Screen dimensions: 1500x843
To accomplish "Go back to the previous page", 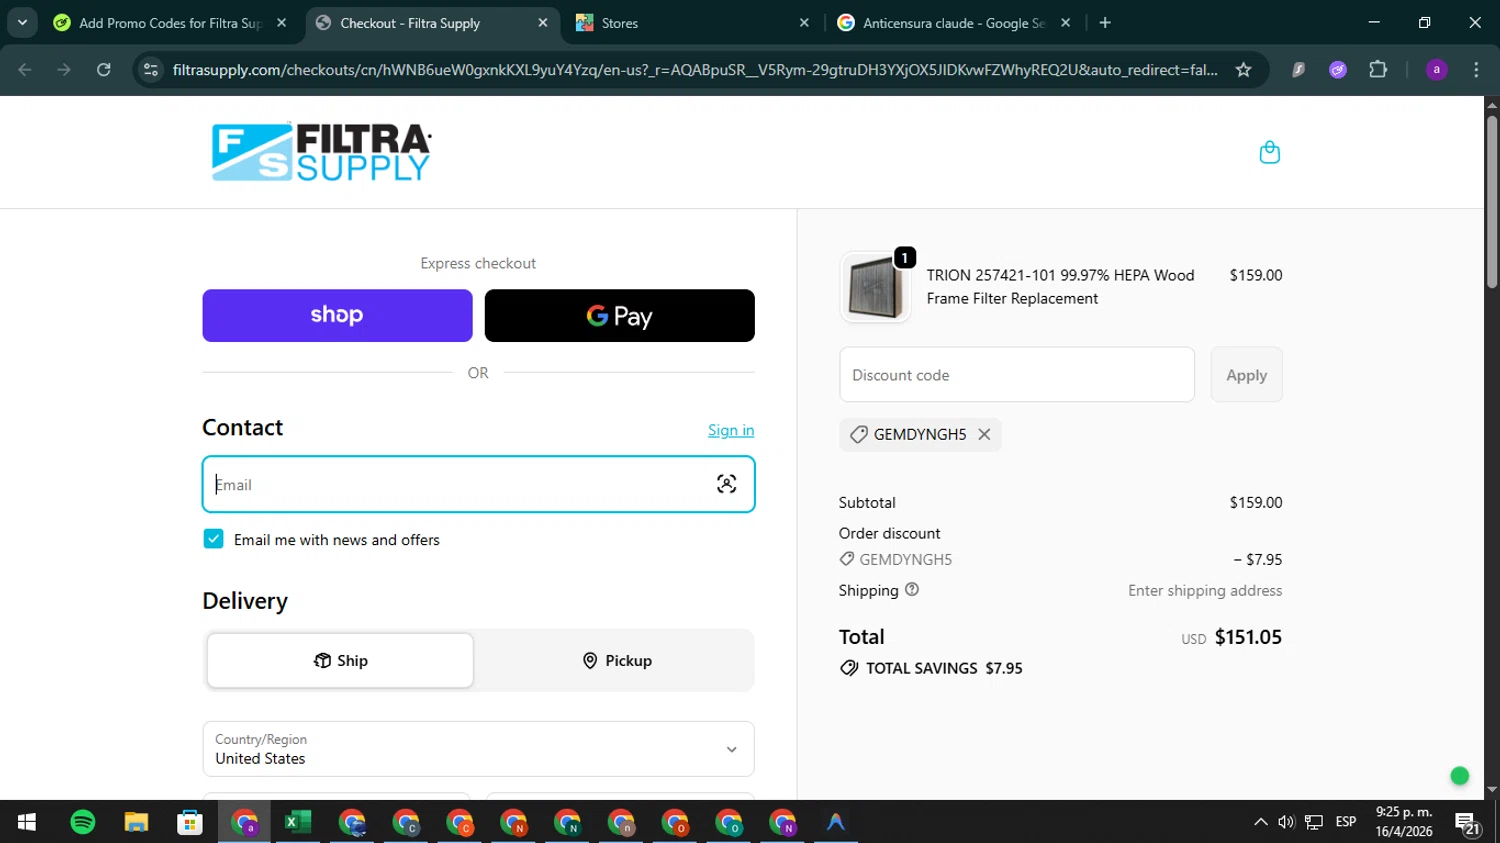I will coord(25,70).
